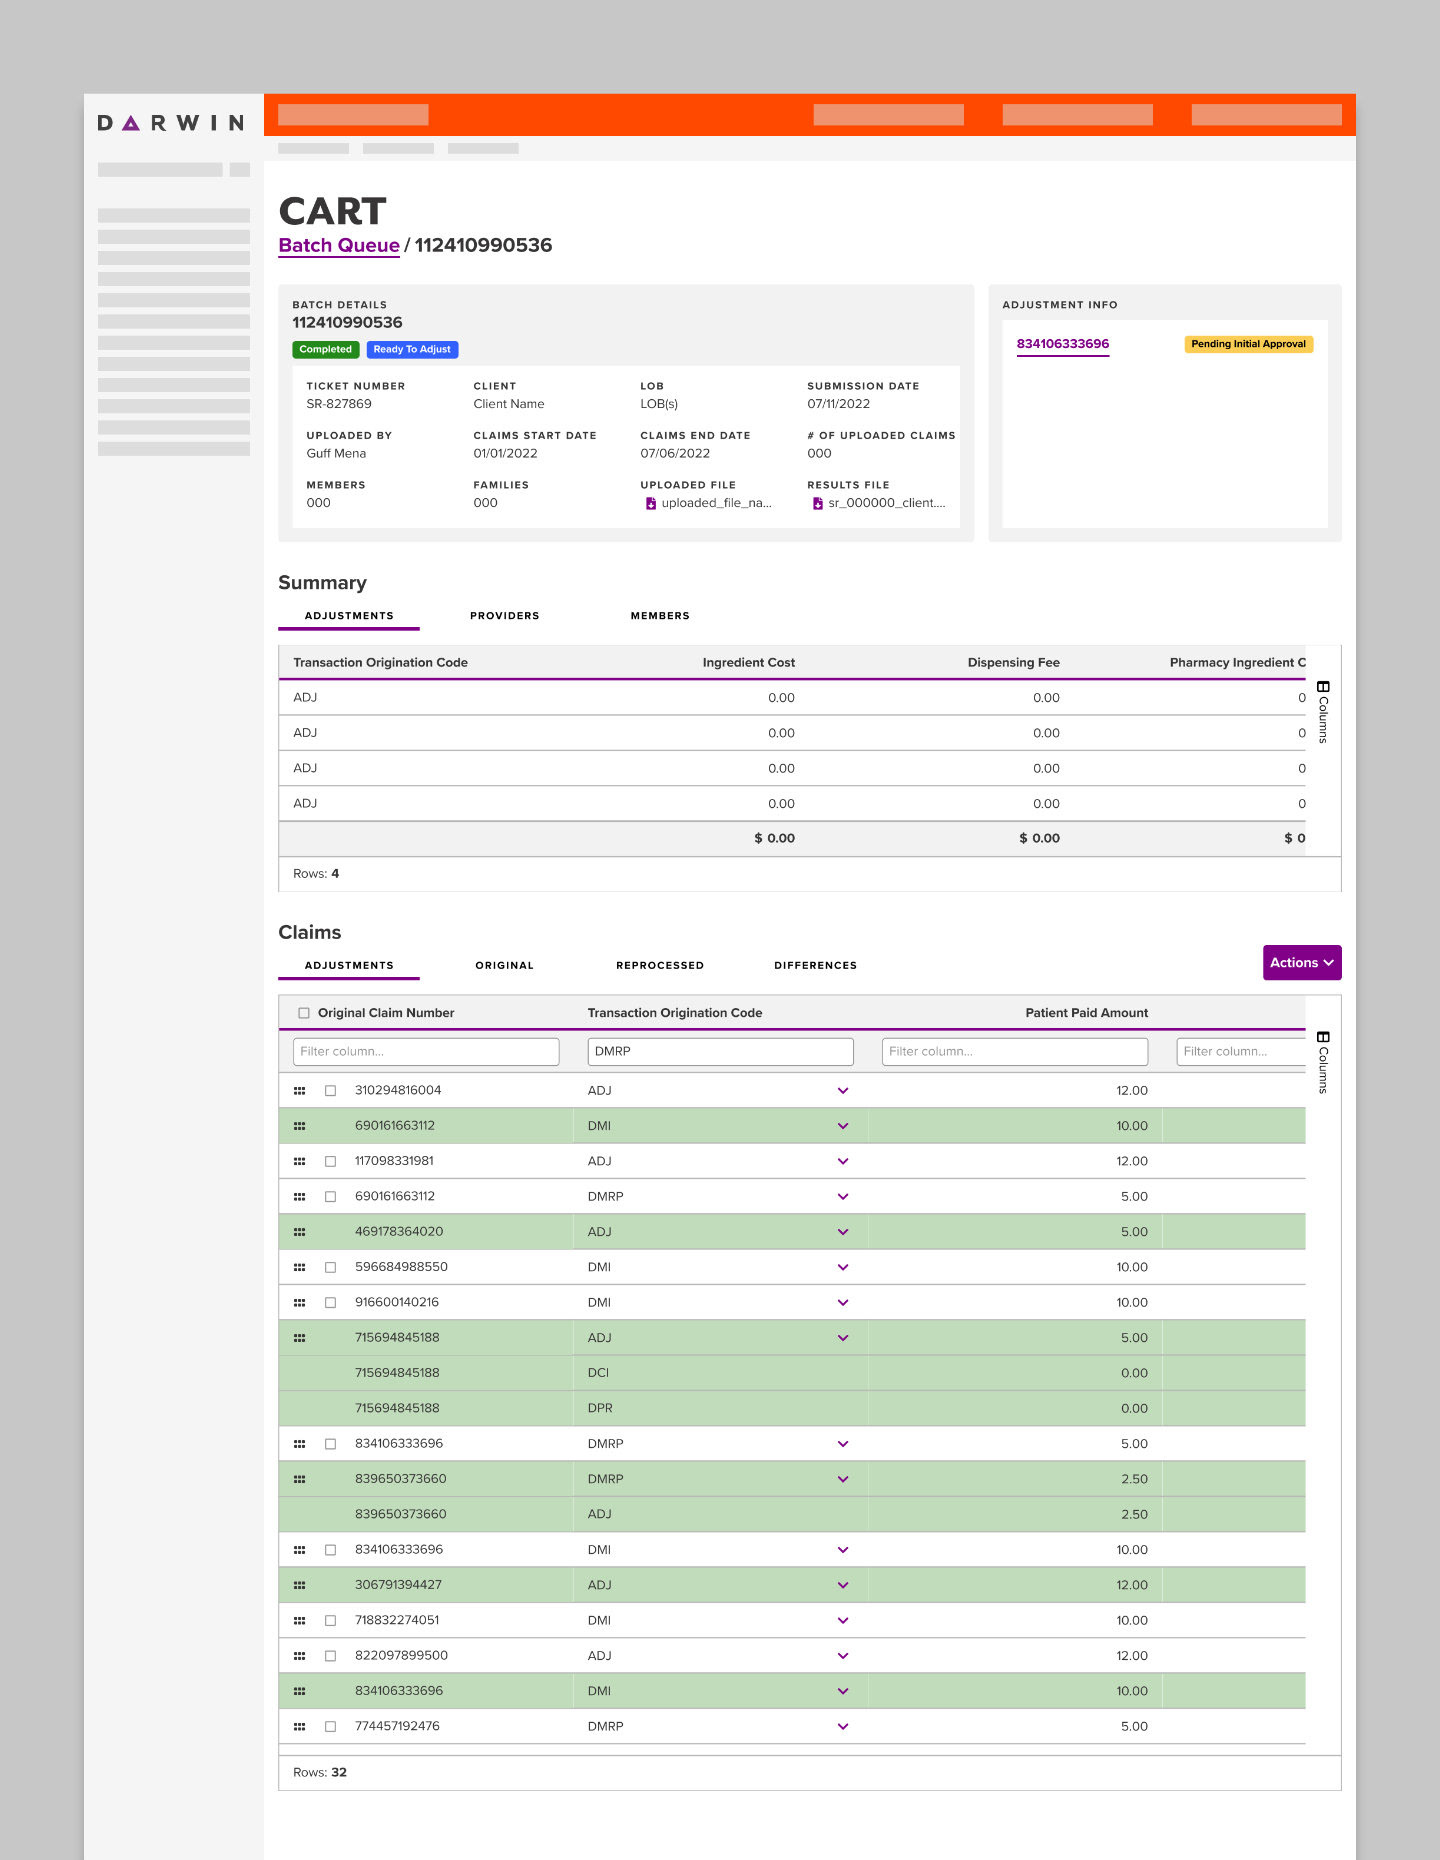Screen dimensions: 1440x1860
Task: Click Original Claim Number filter field
Action: pos(426,1052)
